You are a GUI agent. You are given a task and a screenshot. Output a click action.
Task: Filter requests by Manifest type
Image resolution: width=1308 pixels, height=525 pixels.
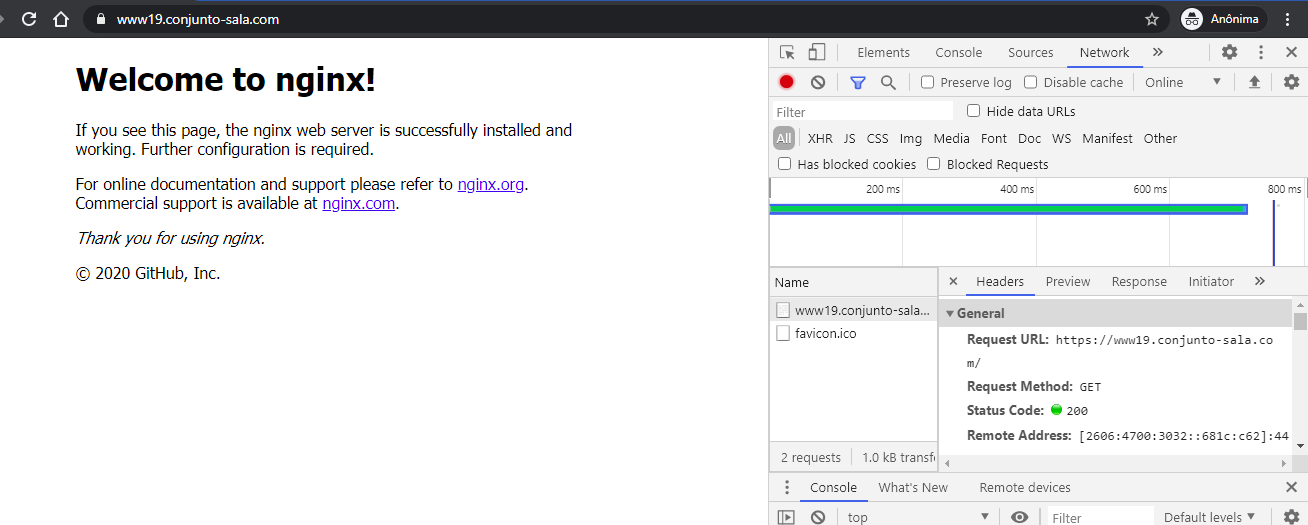pyautogui.click(x=1107, y=138)
